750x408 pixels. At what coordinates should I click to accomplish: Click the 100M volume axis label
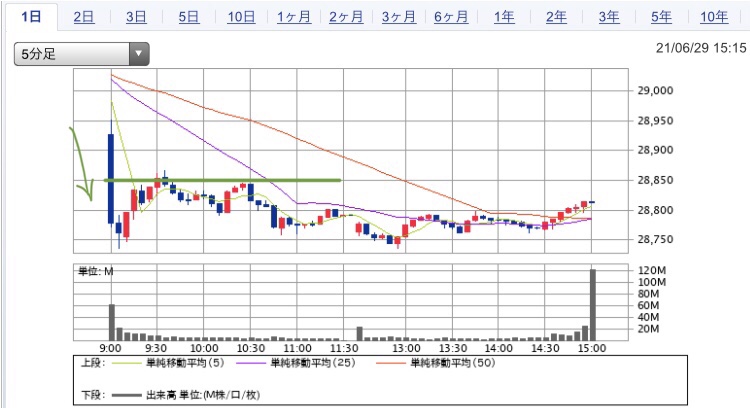click(x=651, y=282)
